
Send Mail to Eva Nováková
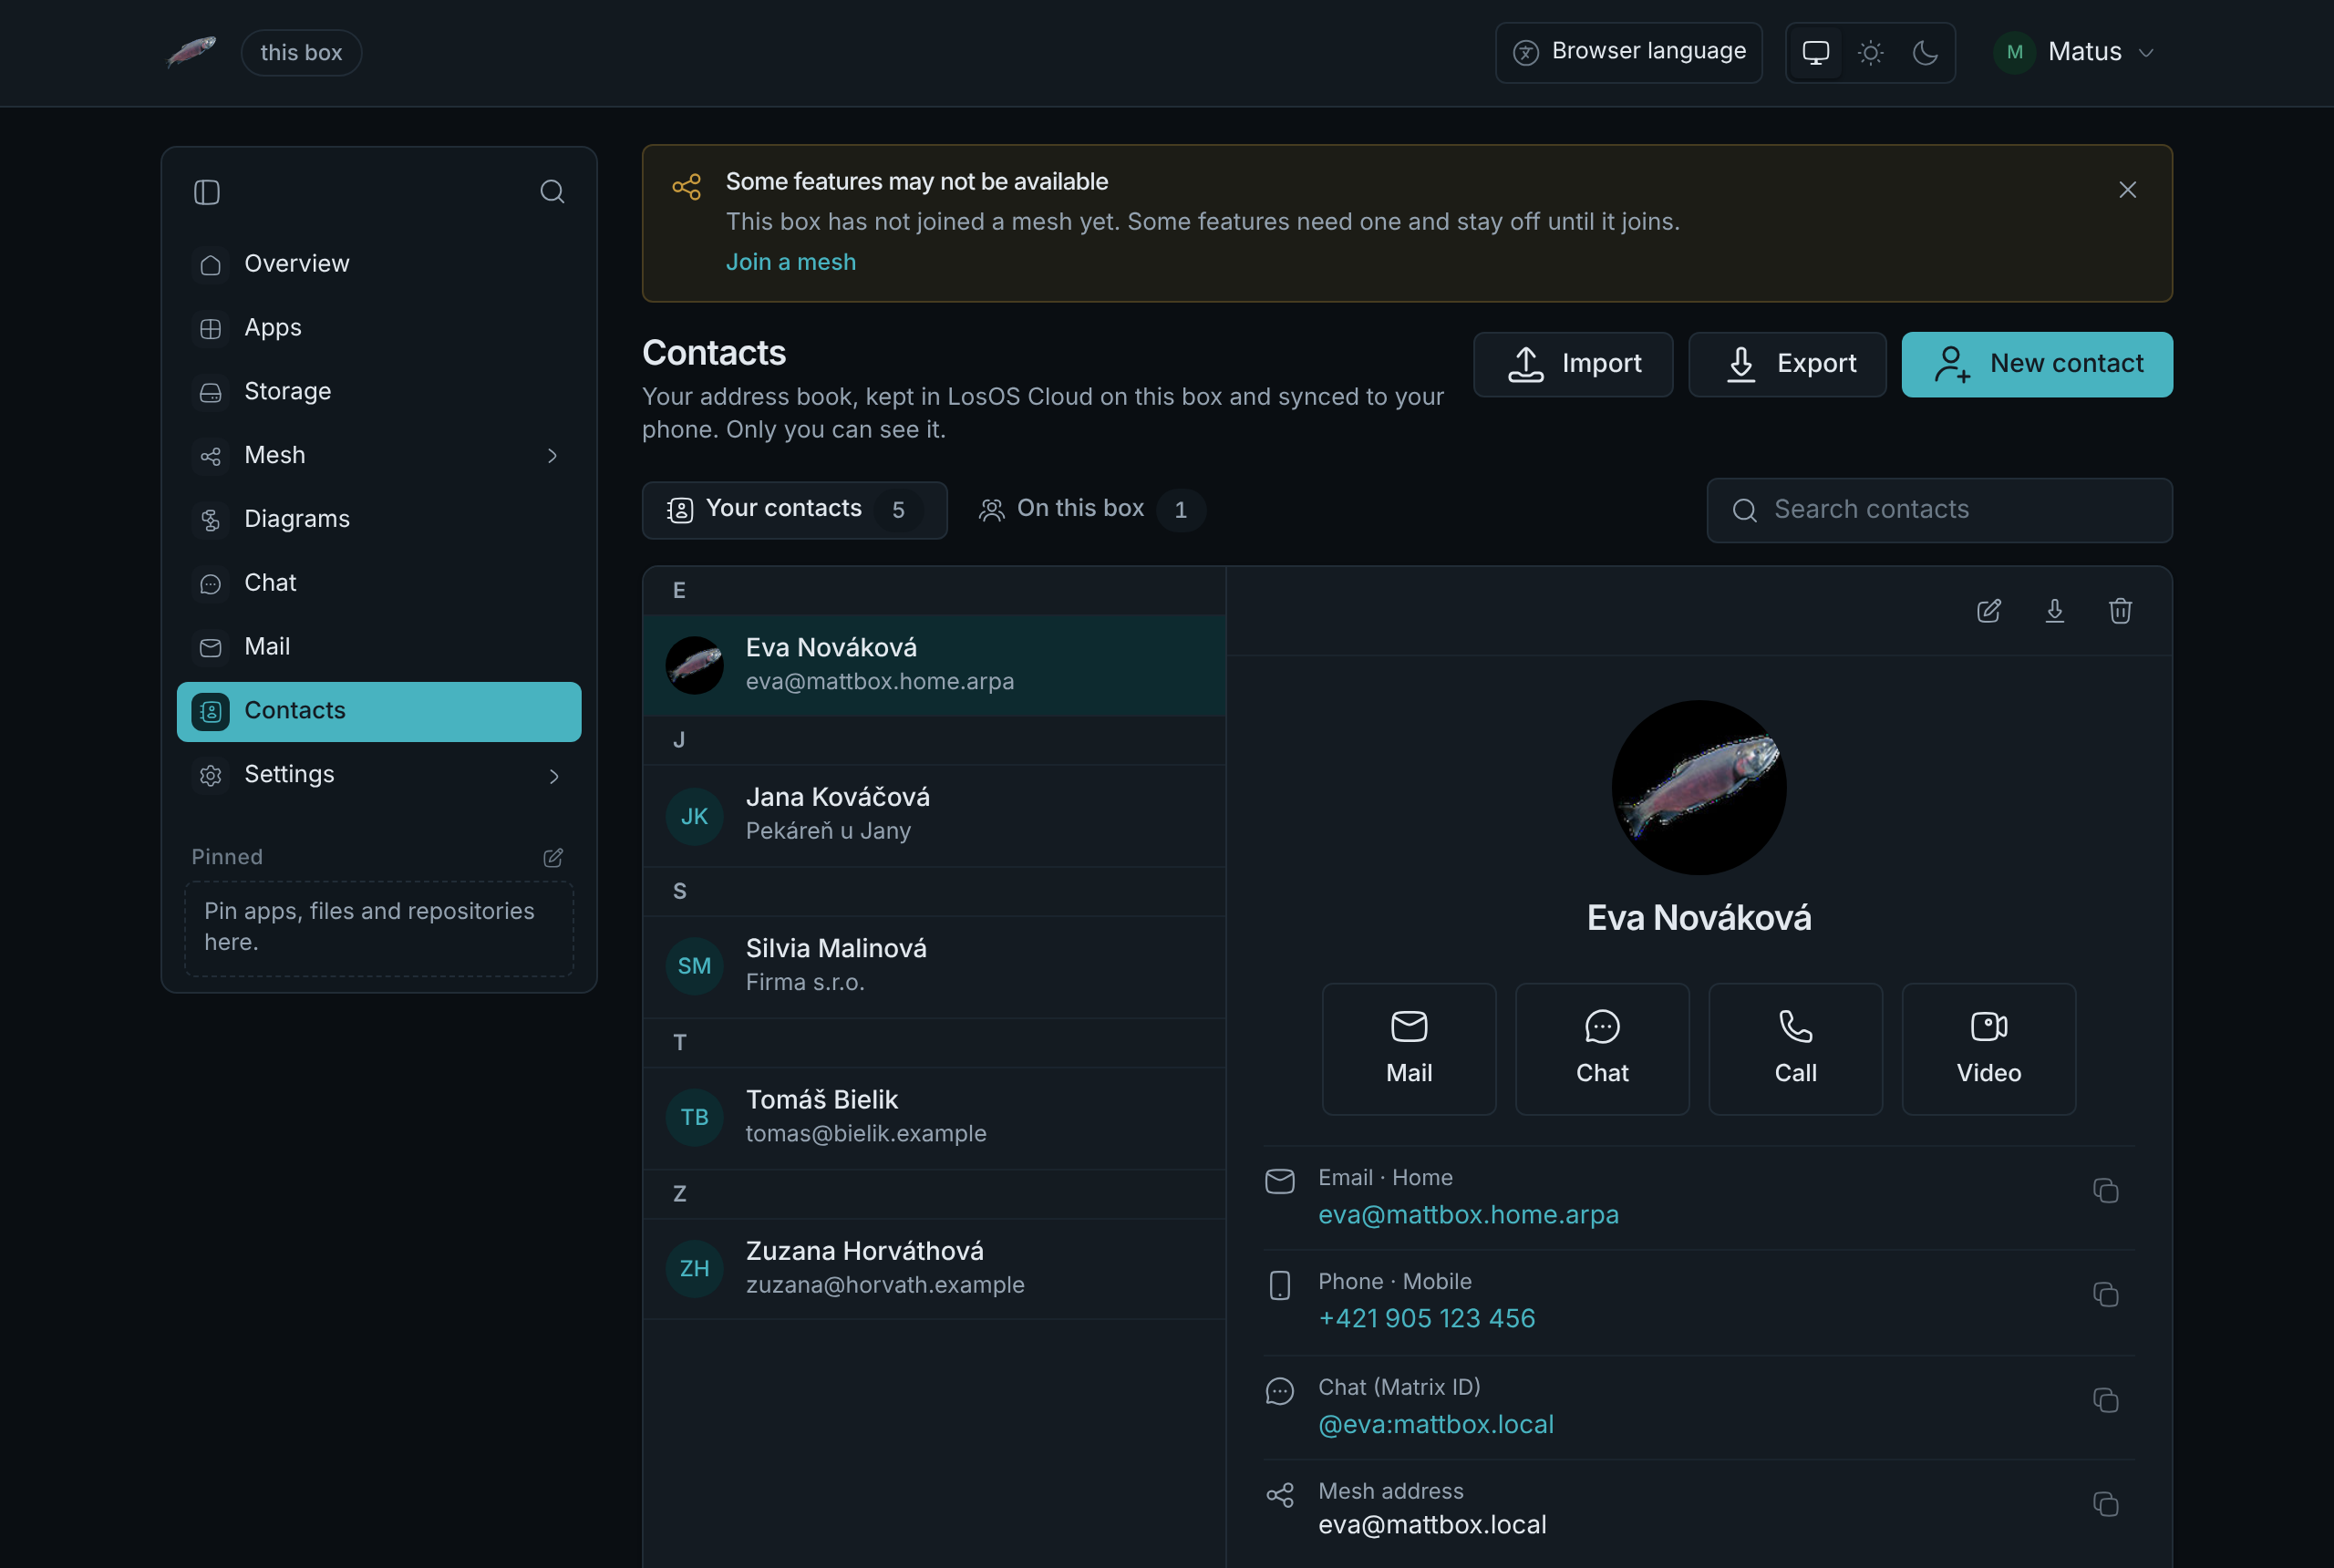1409,1049
